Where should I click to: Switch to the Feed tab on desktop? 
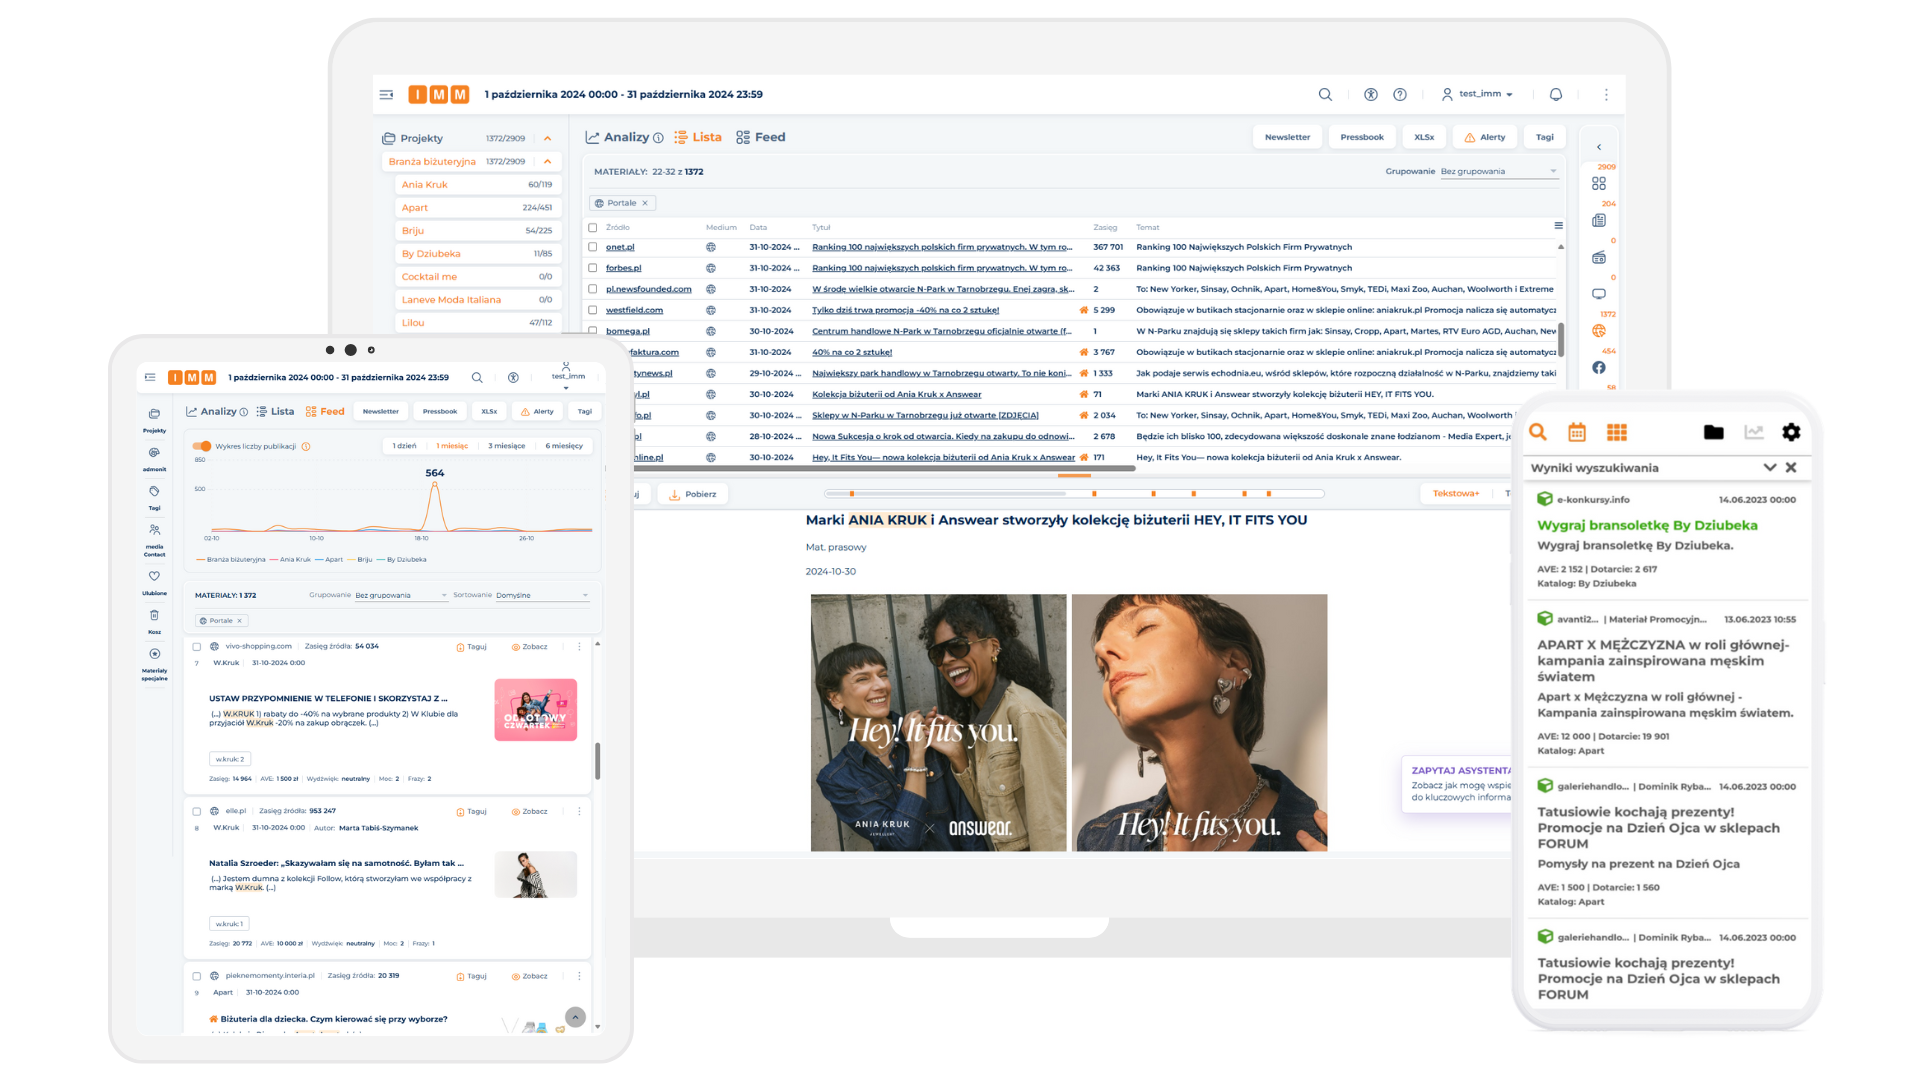click(x=760, y=137)
